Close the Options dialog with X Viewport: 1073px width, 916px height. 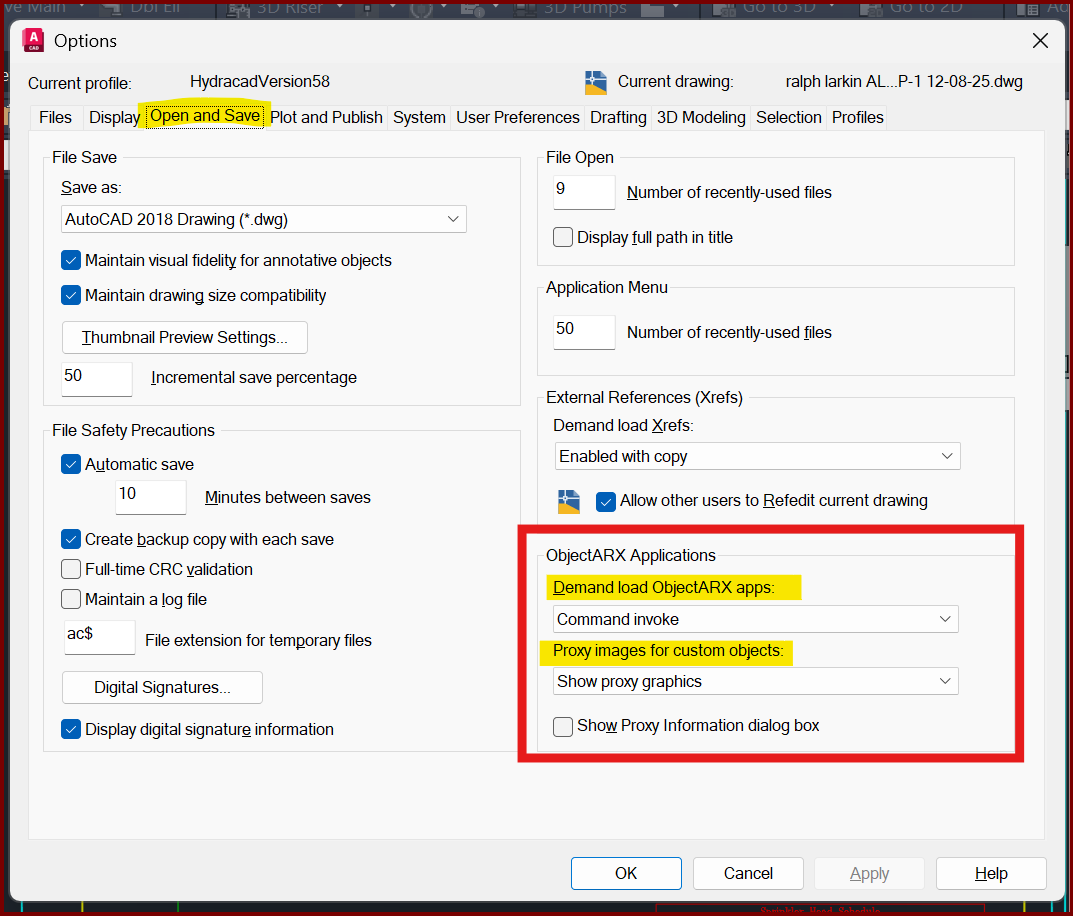(1040, 41)
